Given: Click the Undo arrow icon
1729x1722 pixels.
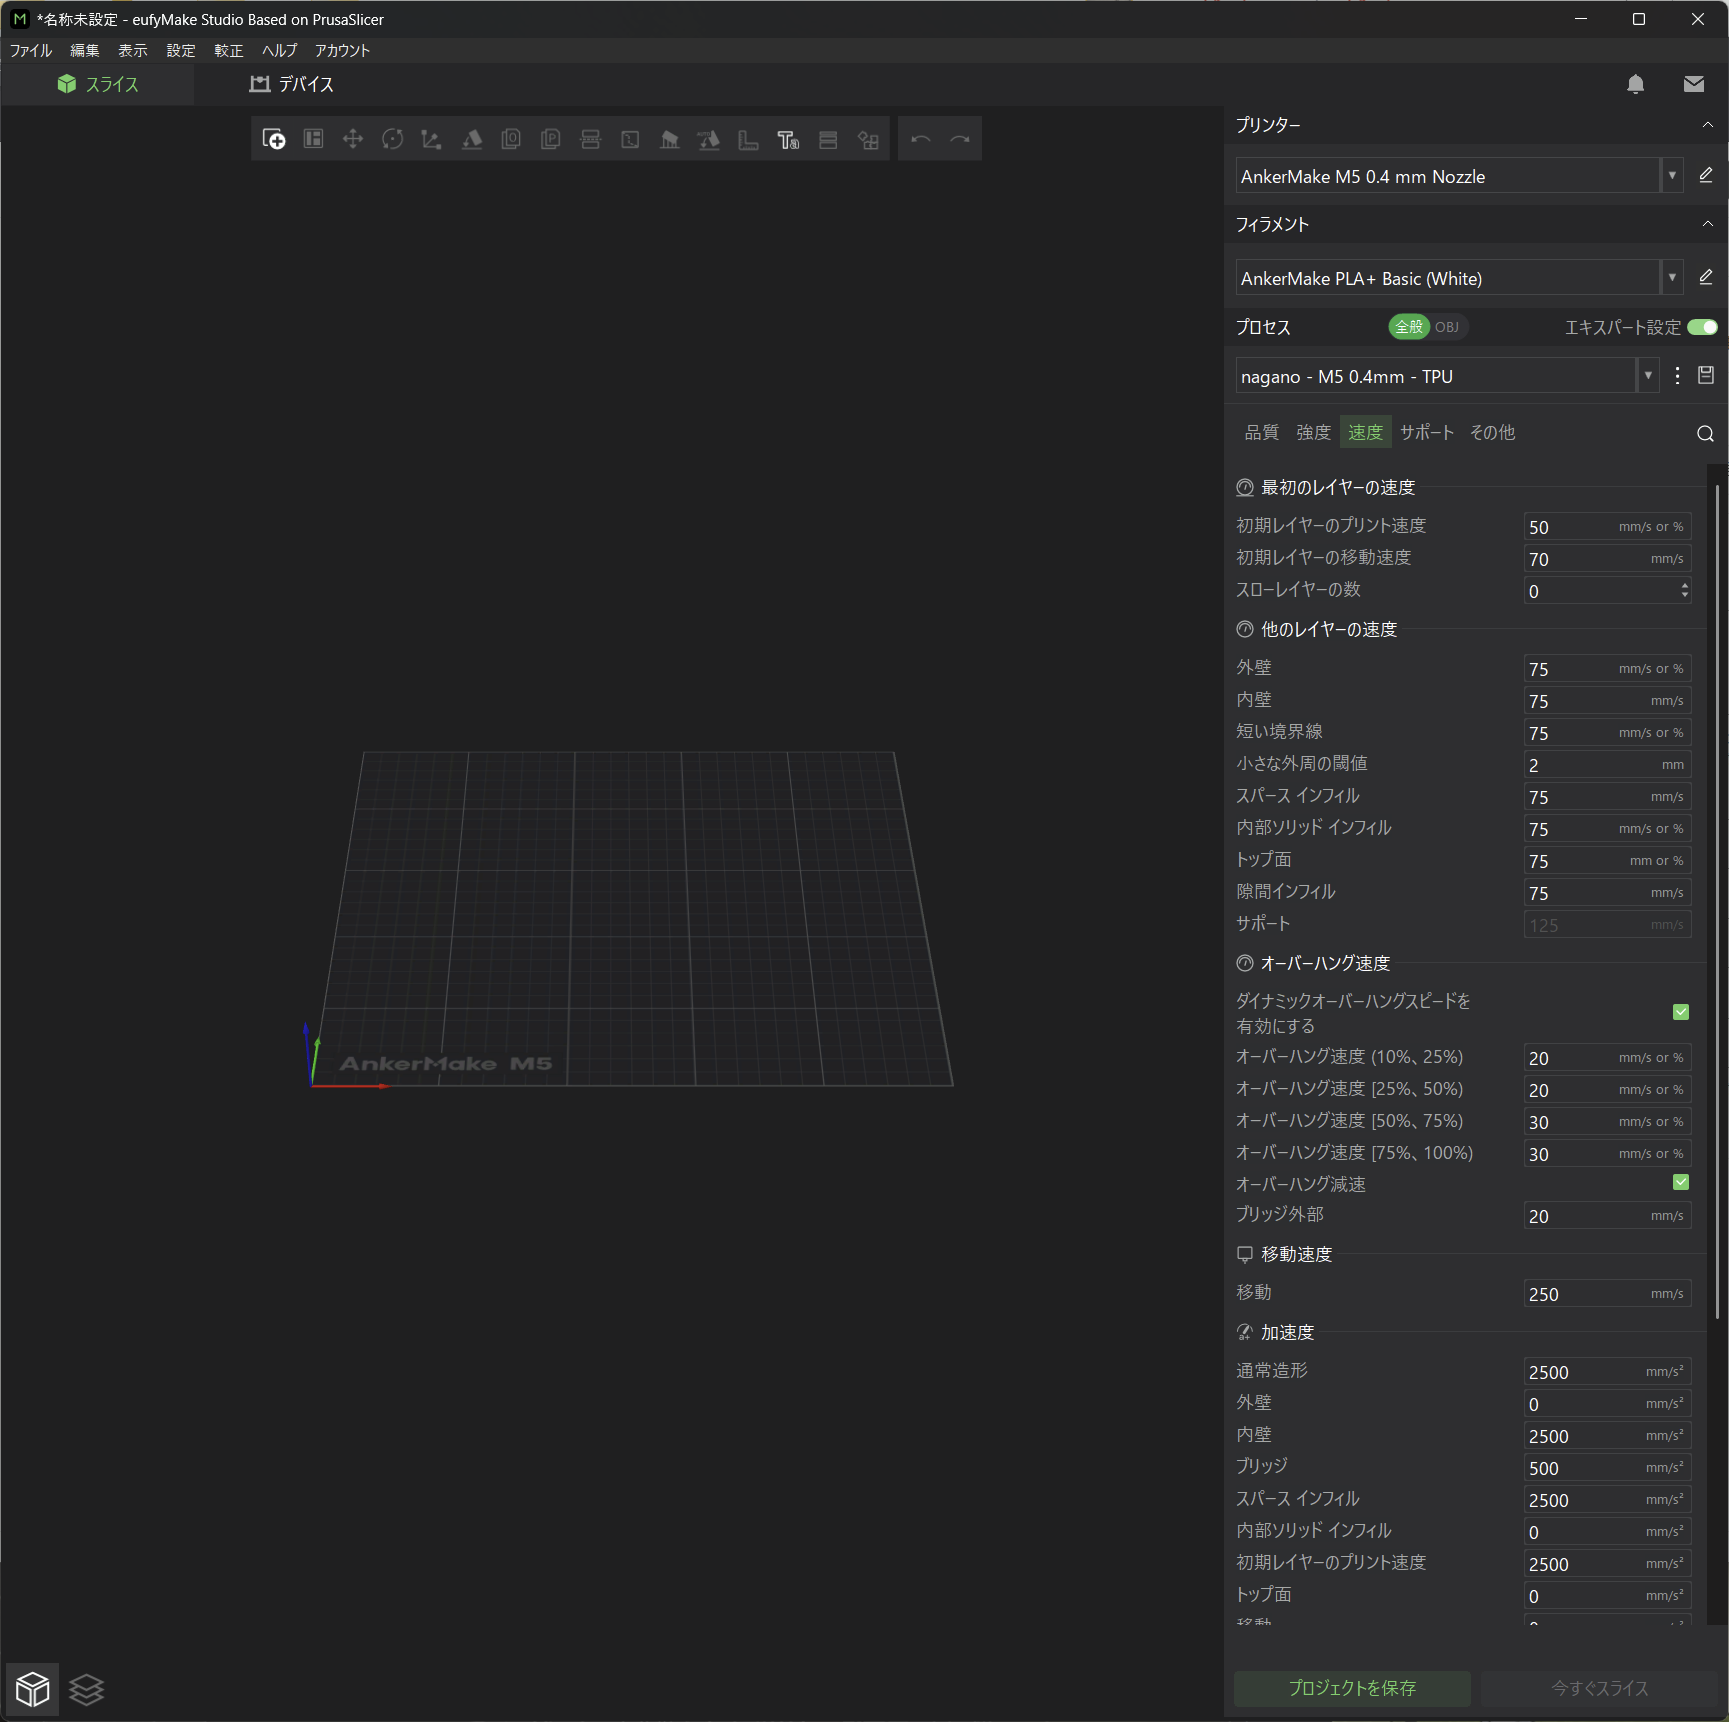Looking at the screenshot, I should [920, 140].
